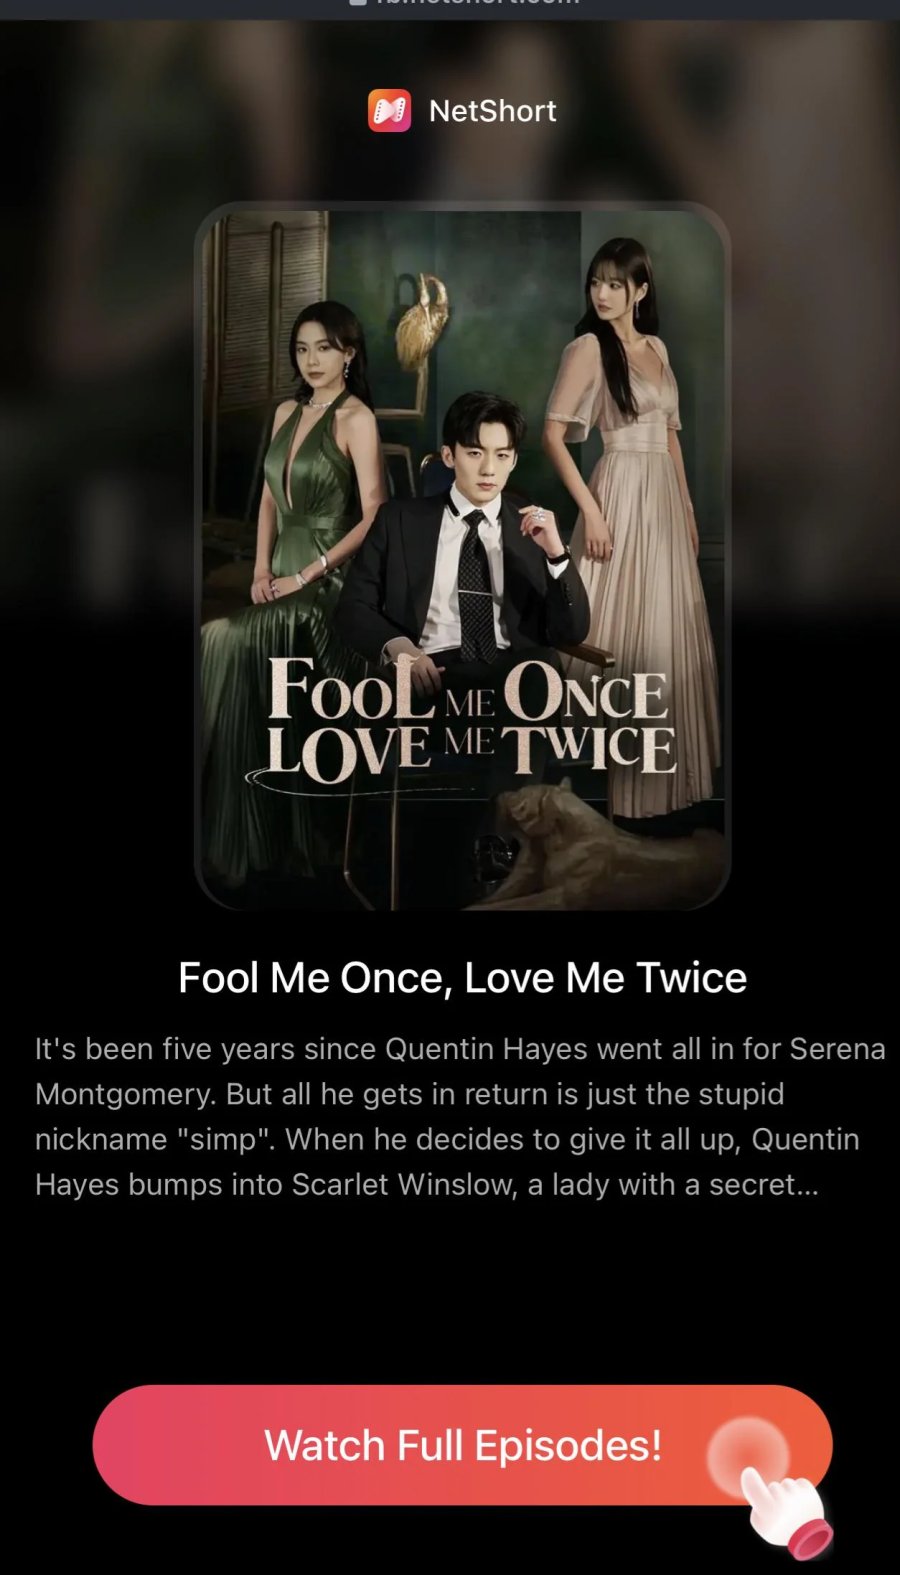Open the Fool Me Once poster thumbnail
The image size is (900, 1575).
point(462,556)
